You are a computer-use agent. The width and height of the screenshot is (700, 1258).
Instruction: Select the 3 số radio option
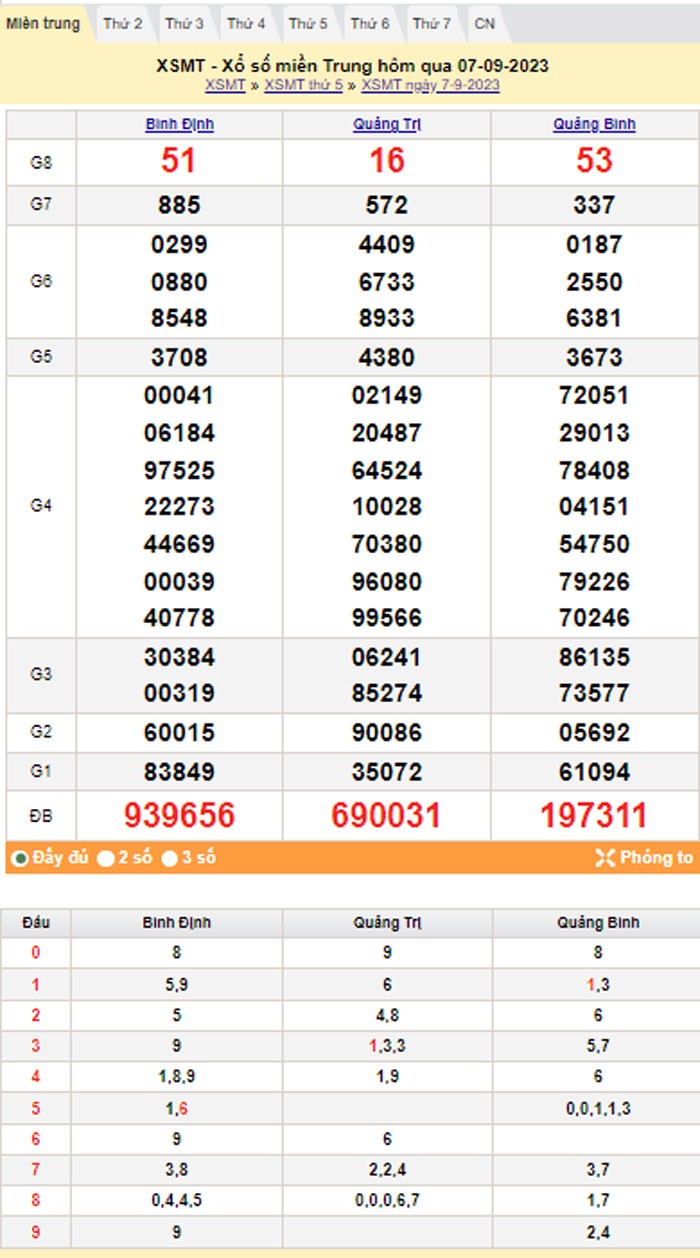[171, 858]
